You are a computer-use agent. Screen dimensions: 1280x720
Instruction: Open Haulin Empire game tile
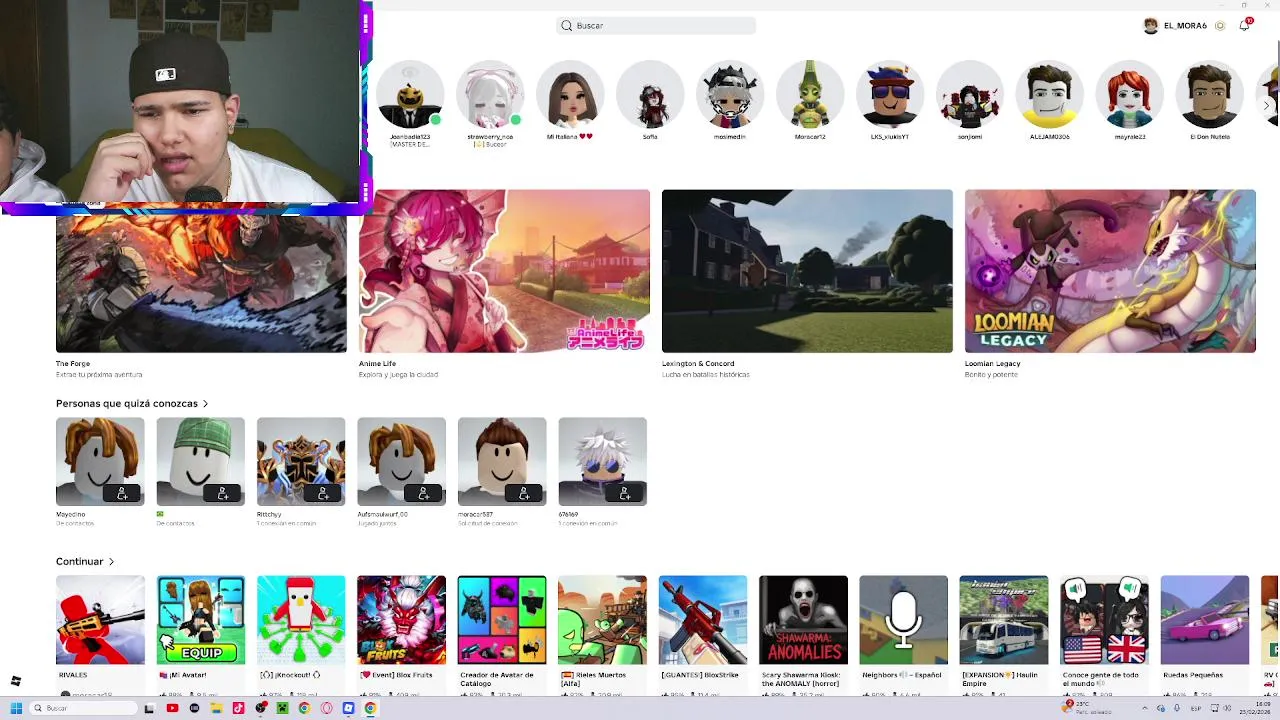(1004, 620)
